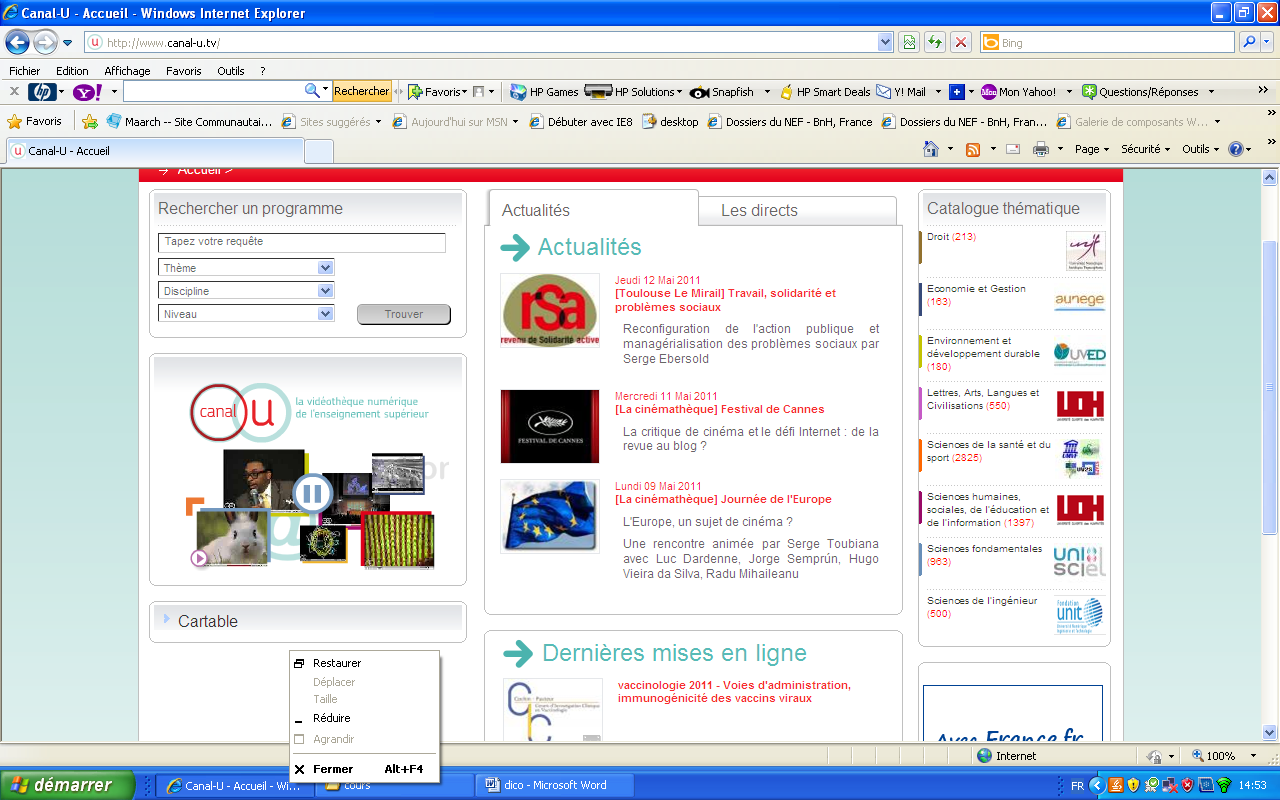Open HP Smart Deals toolbar item
Image resolution: width=1280 pixels, height=800 pixels.
824,92
